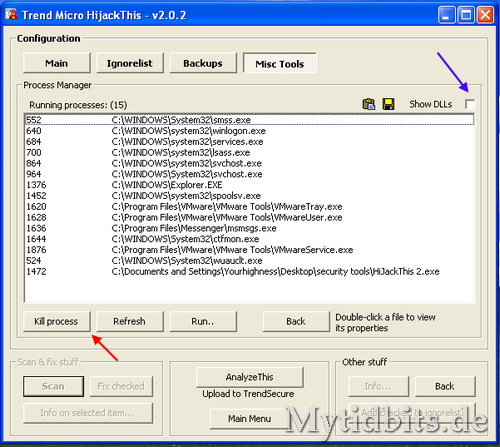Select process 1376 Explorer.EXE
500x447 pixels.
tap(250, 185)
